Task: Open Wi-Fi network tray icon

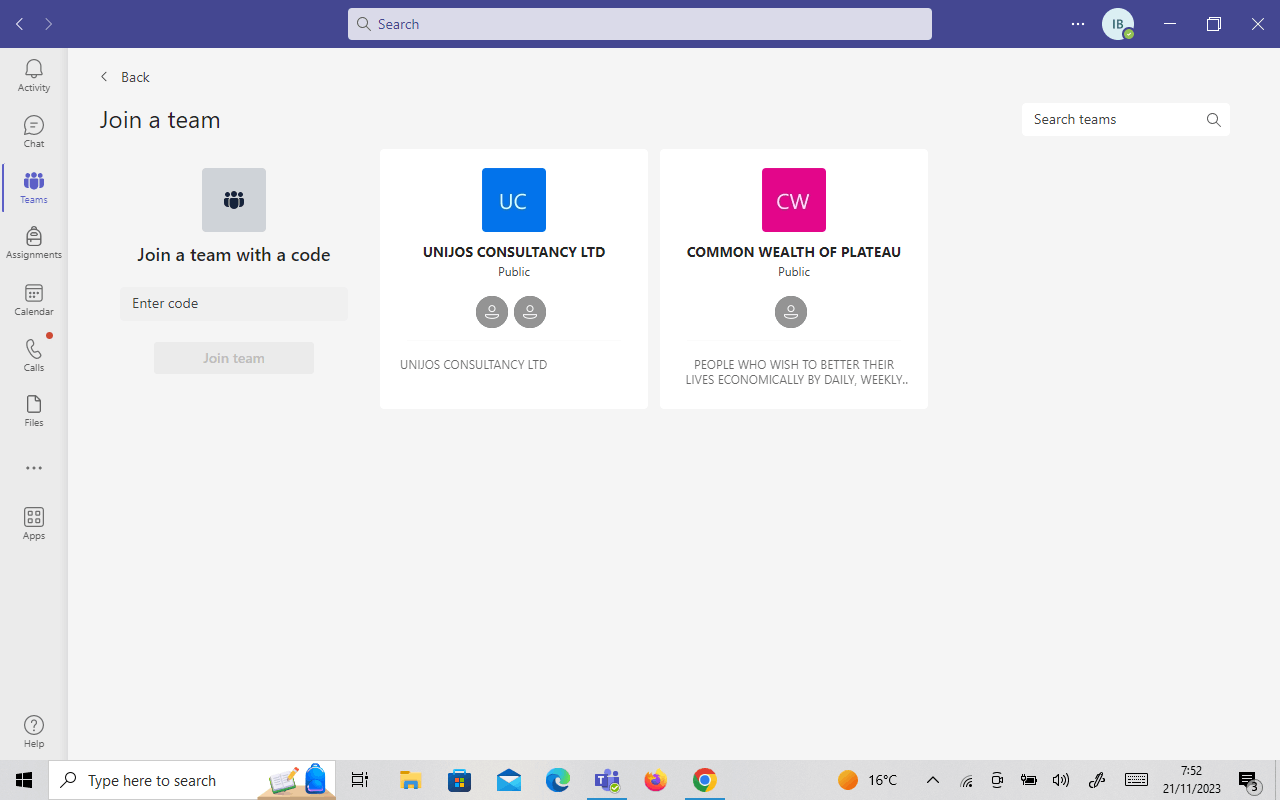Action: 967,780
